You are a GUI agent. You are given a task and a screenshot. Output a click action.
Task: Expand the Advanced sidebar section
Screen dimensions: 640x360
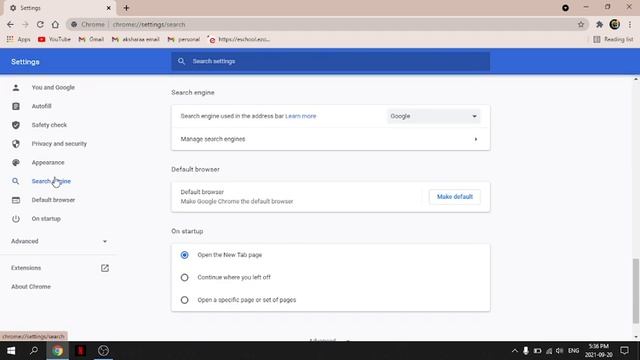pyautogui.click(x=59, y=241)
